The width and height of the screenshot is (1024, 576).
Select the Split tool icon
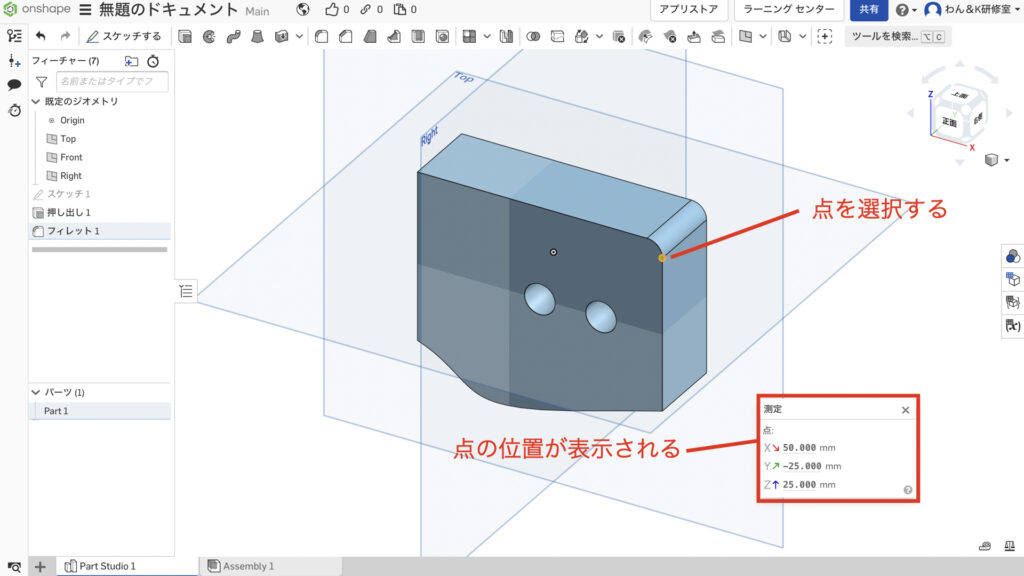pyautogui.click(x=557, y=37)
